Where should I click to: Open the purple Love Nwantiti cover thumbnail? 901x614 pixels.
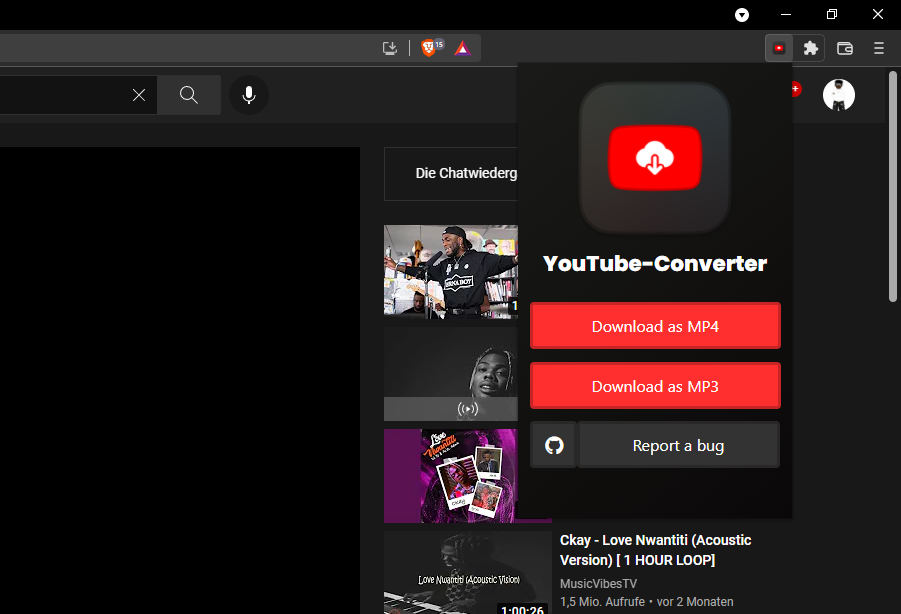(451, 476)
